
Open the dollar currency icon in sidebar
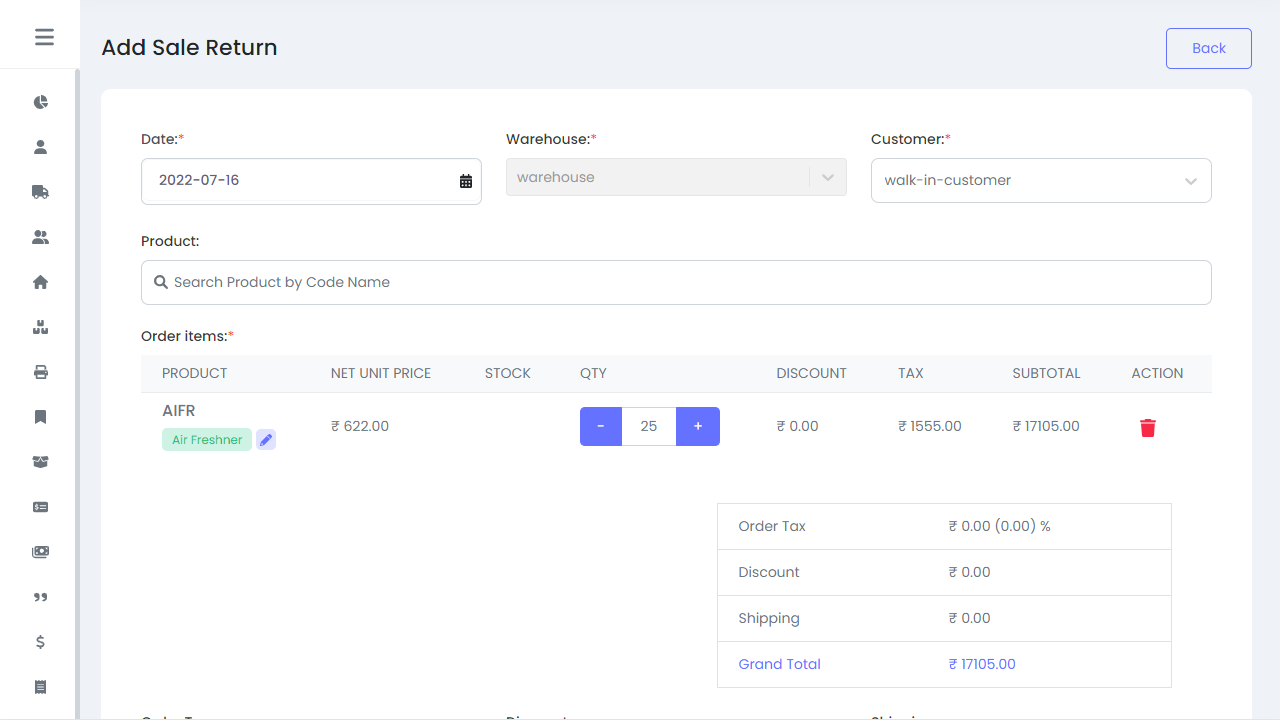tap(40, 641)
